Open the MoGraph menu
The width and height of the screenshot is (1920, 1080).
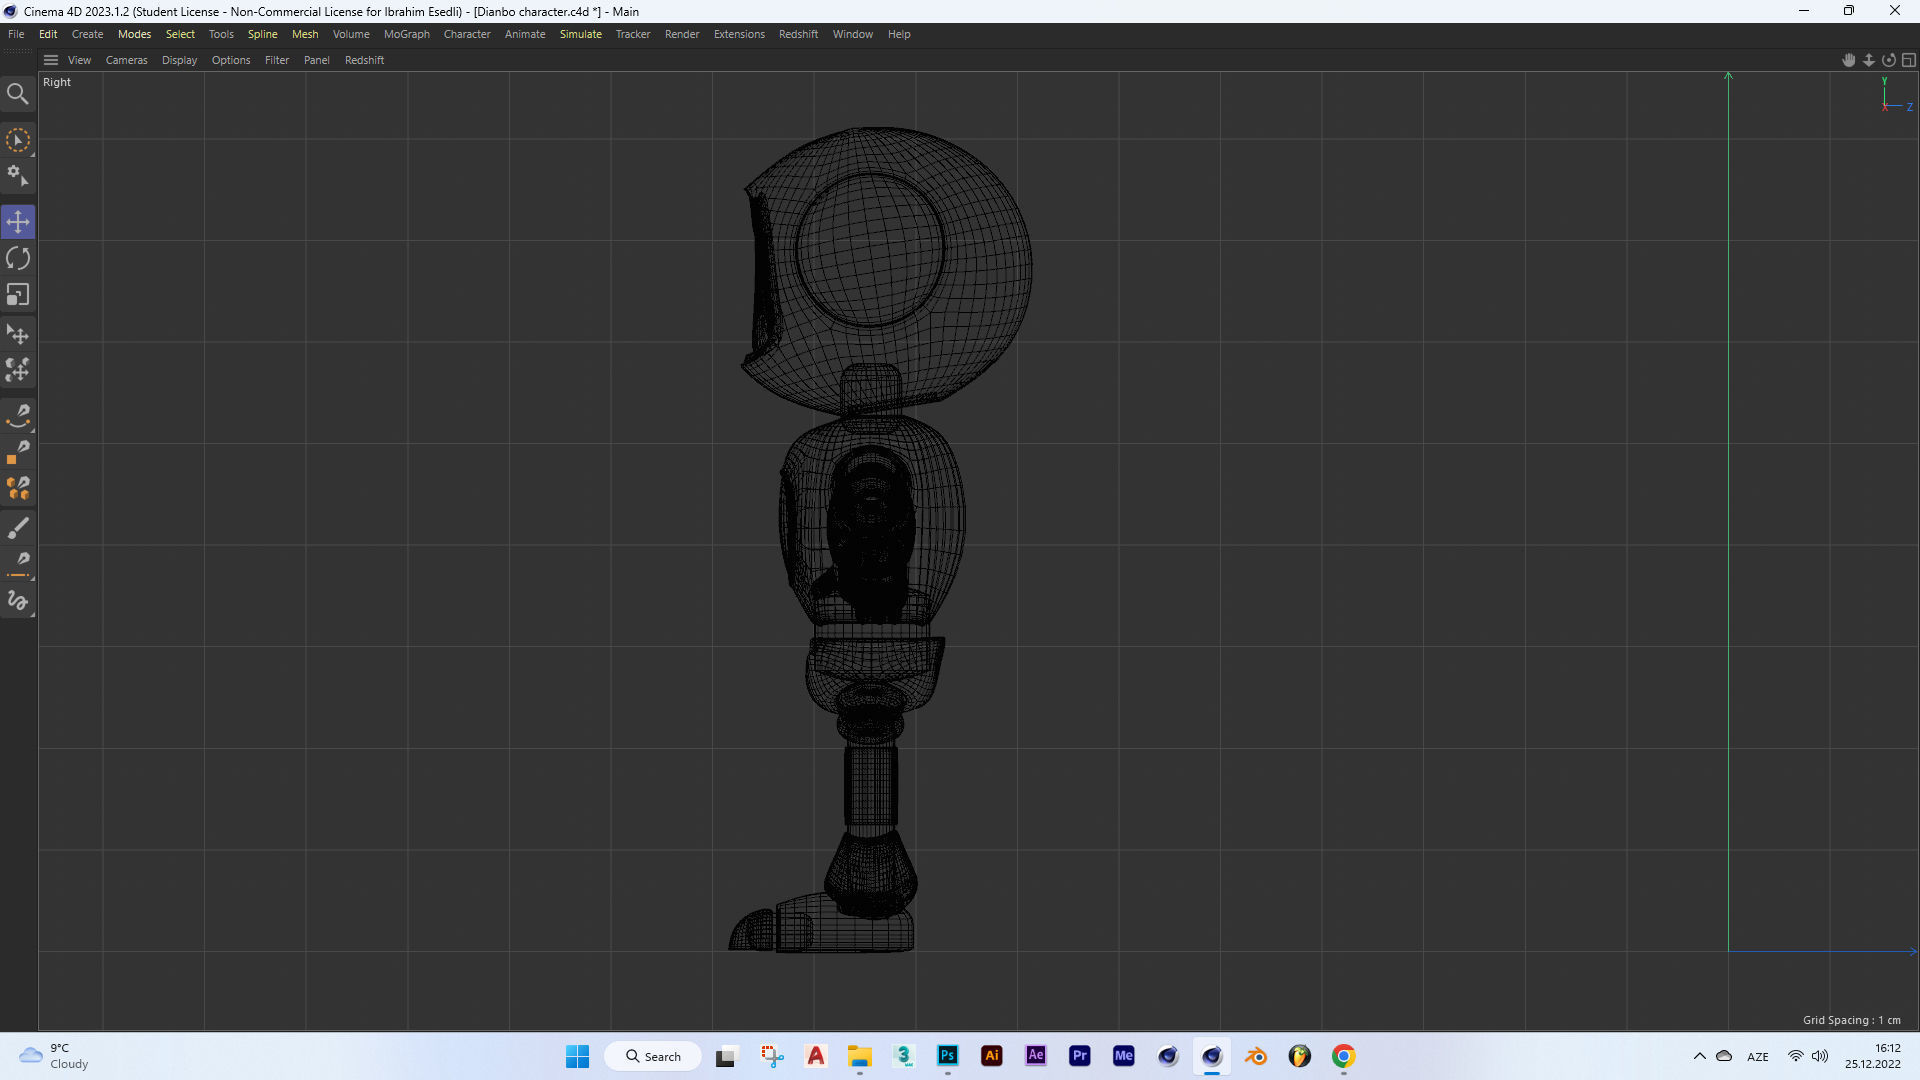click(406, 33)
